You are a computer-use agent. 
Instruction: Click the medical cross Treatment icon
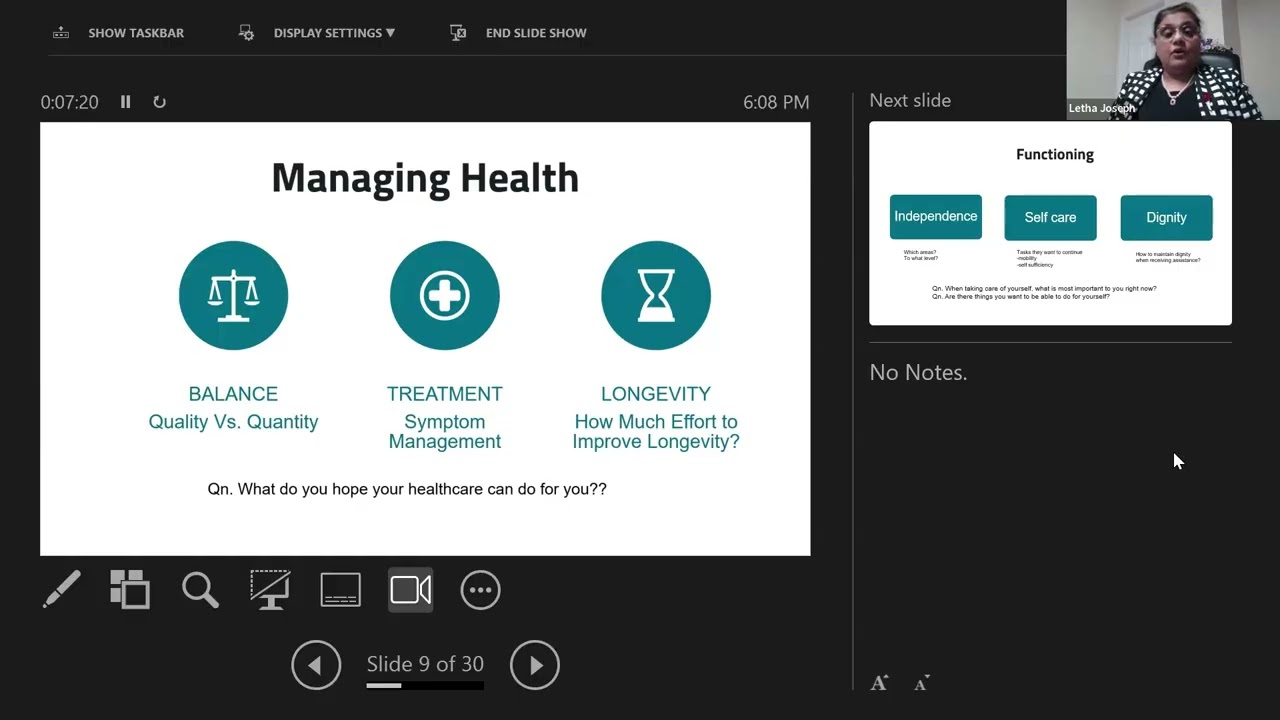point(445,295)
